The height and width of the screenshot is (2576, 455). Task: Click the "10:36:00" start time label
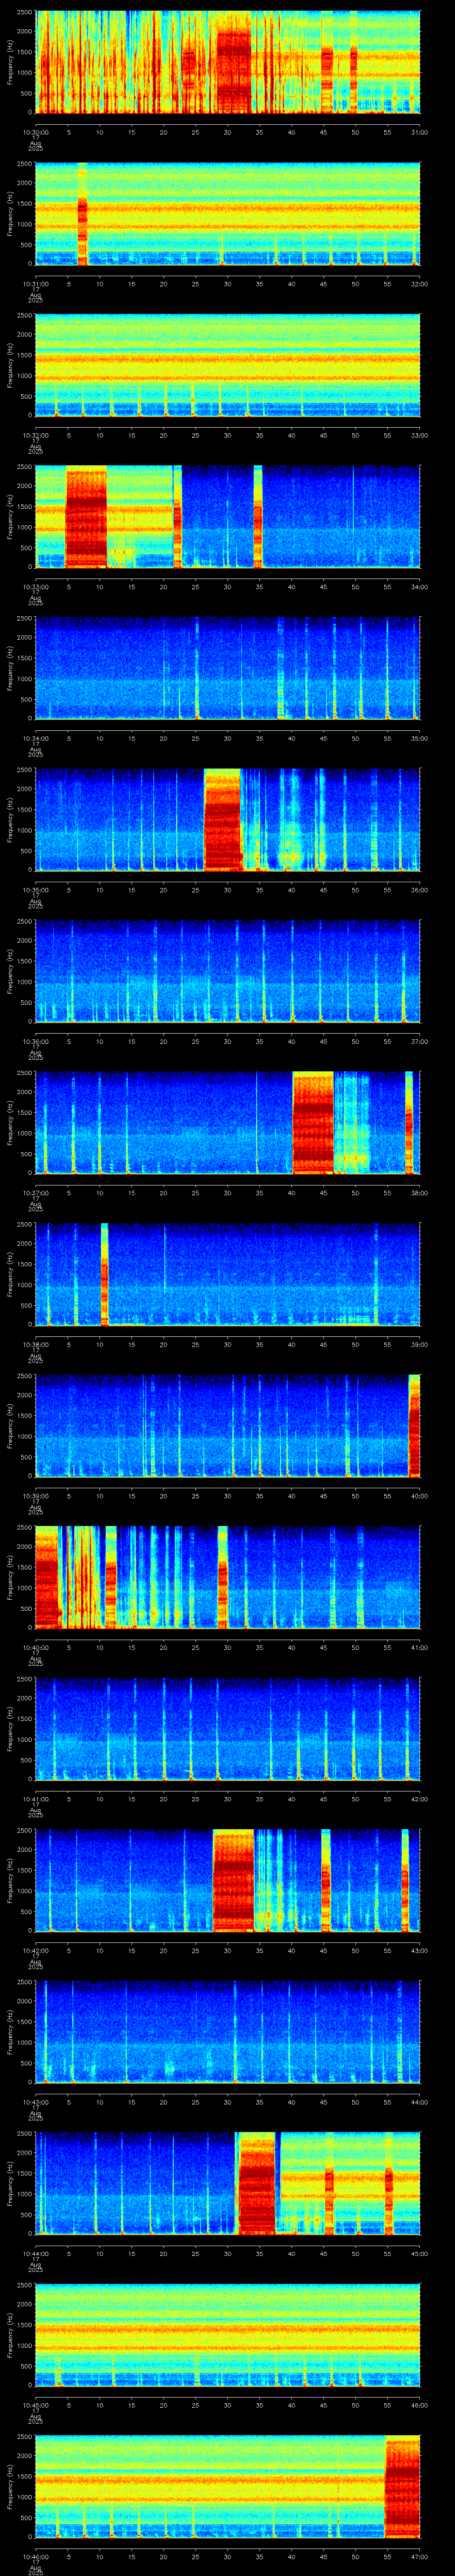tap(35, 1041)
